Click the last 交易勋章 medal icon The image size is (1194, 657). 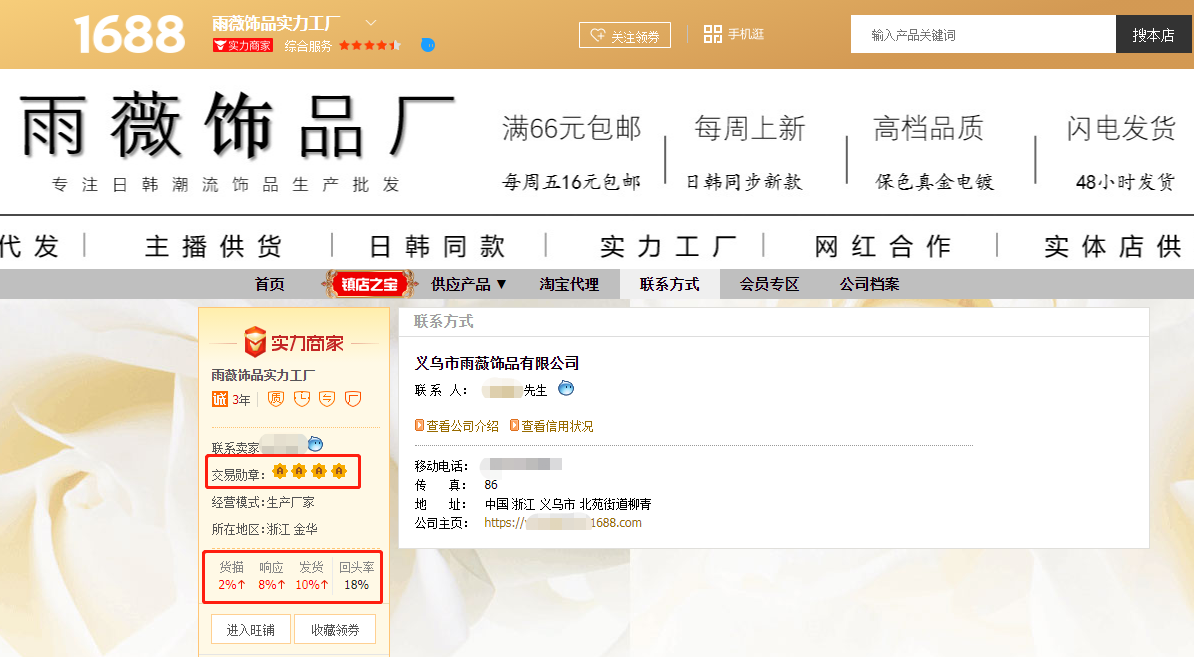339,471
